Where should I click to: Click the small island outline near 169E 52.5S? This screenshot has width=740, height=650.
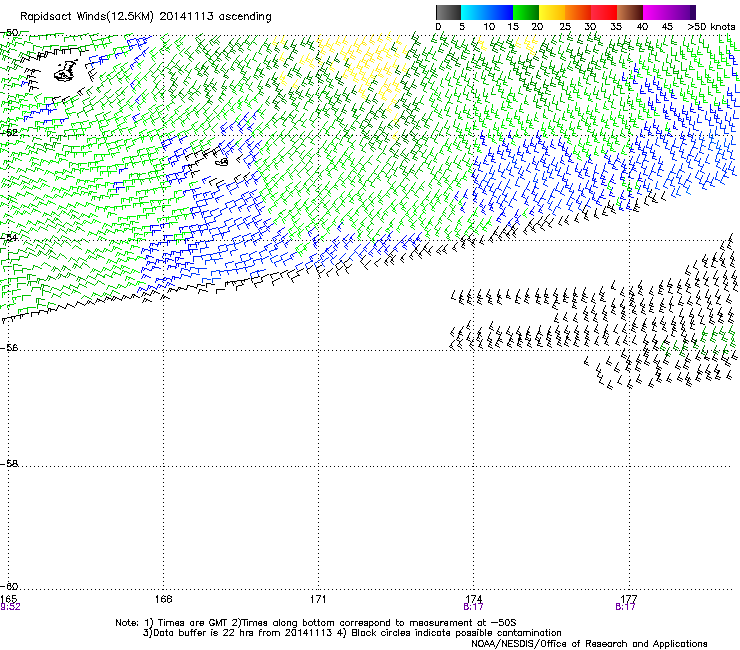(222, 162)
